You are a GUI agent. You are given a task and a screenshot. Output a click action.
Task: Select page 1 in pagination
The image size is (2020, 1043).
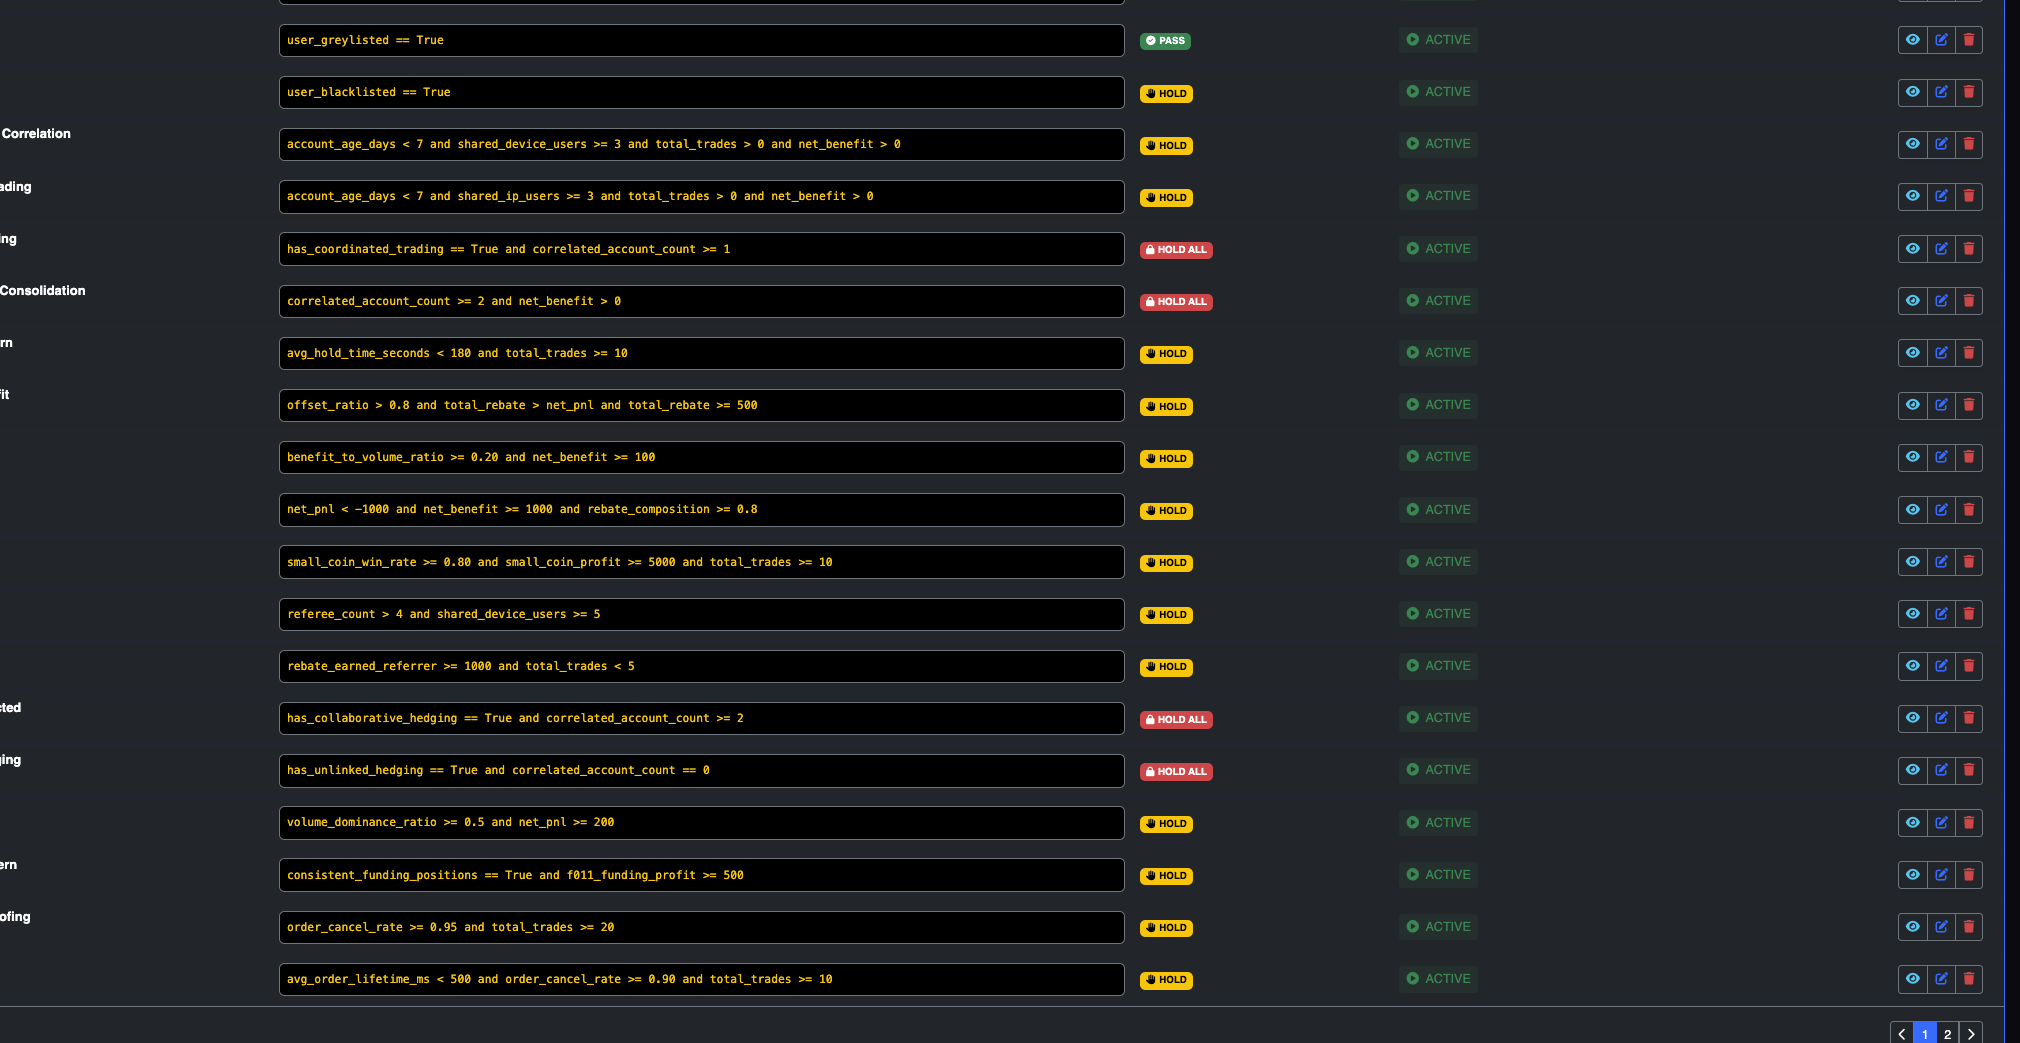(1925, 1034)
